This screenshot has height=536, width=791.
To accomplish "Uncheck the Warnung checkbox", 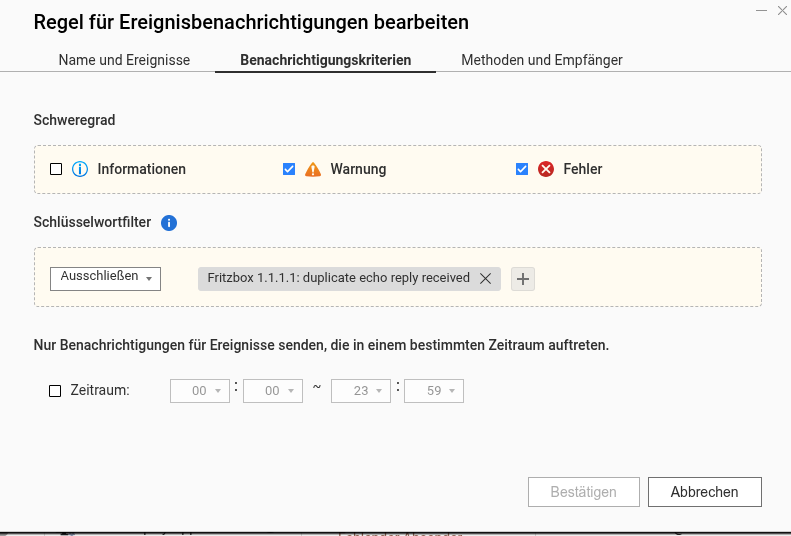I will click(x=289, y=169).
